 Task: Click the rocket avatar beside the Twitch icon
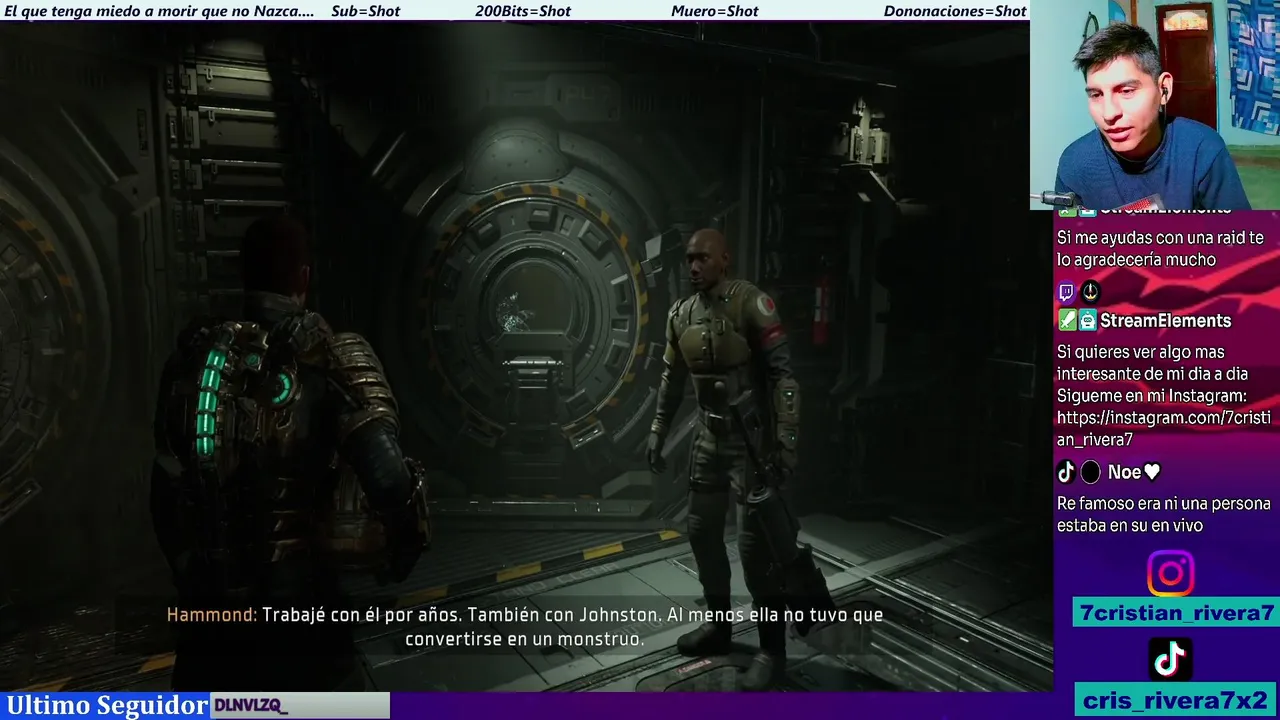(x=1090, y=292)
